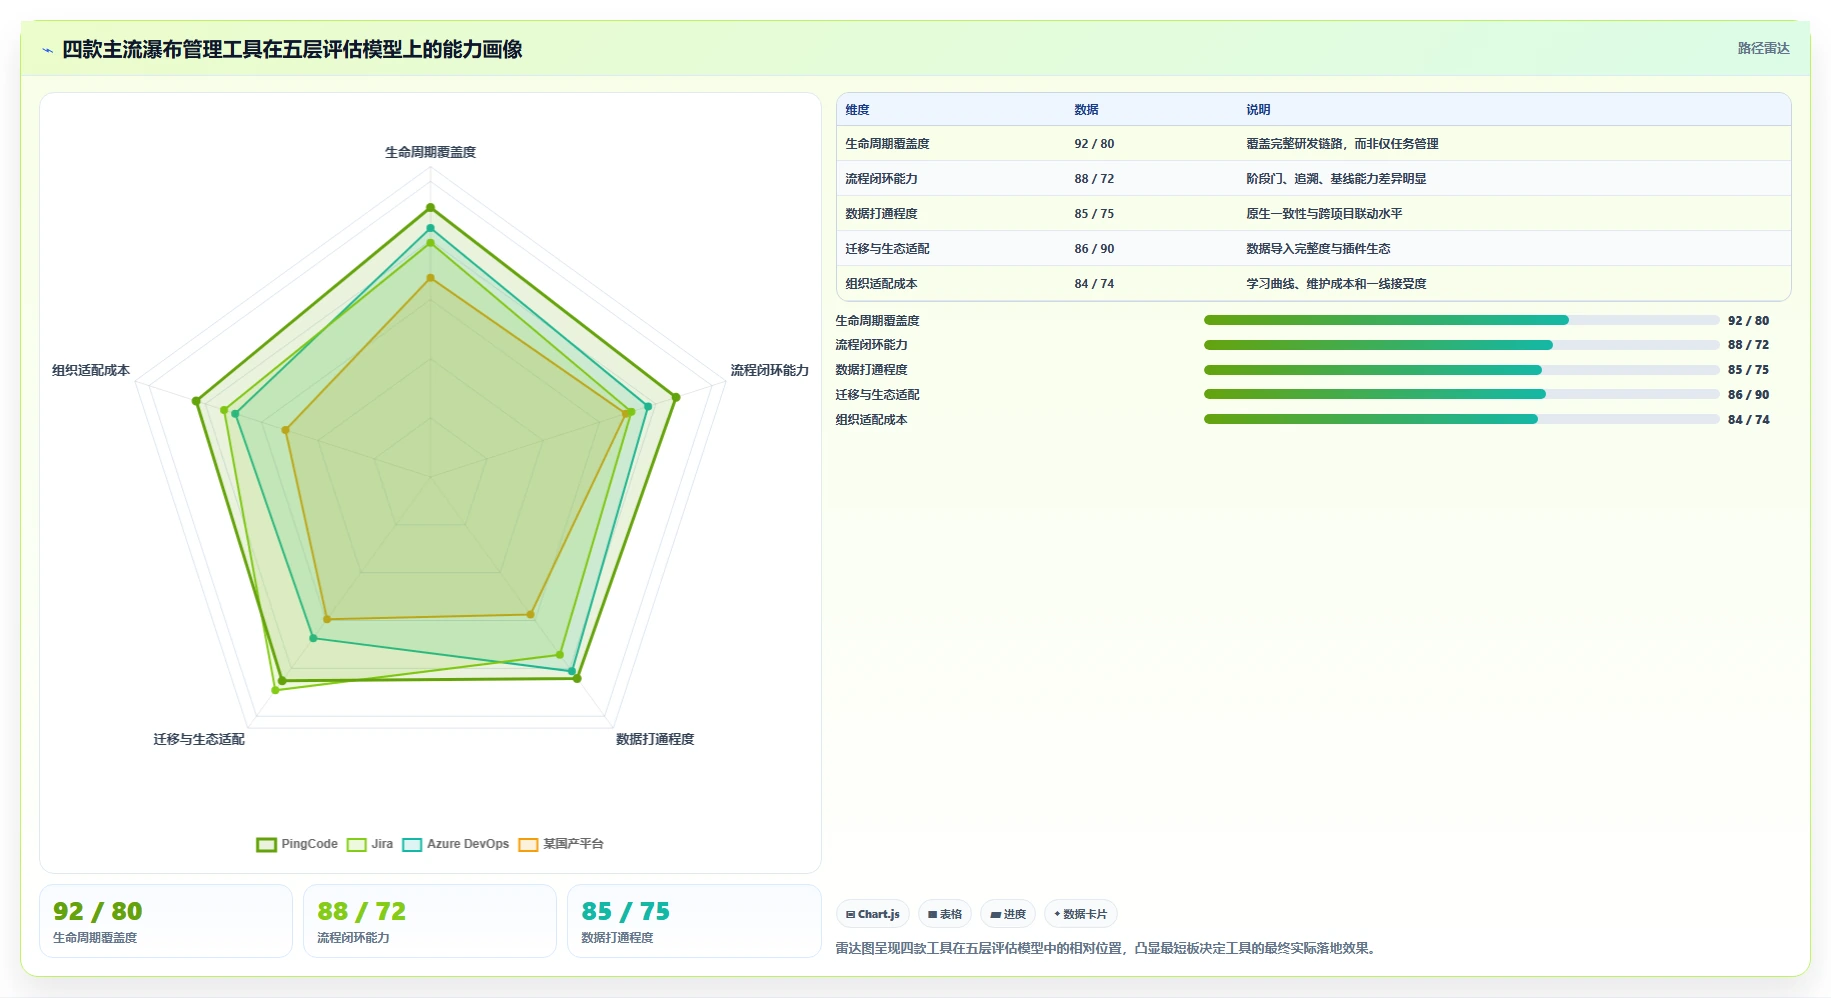The image size is (1831, 998).
Task: Click the 组织适配成本 progress bar
Action: (x=1461, y=419)
